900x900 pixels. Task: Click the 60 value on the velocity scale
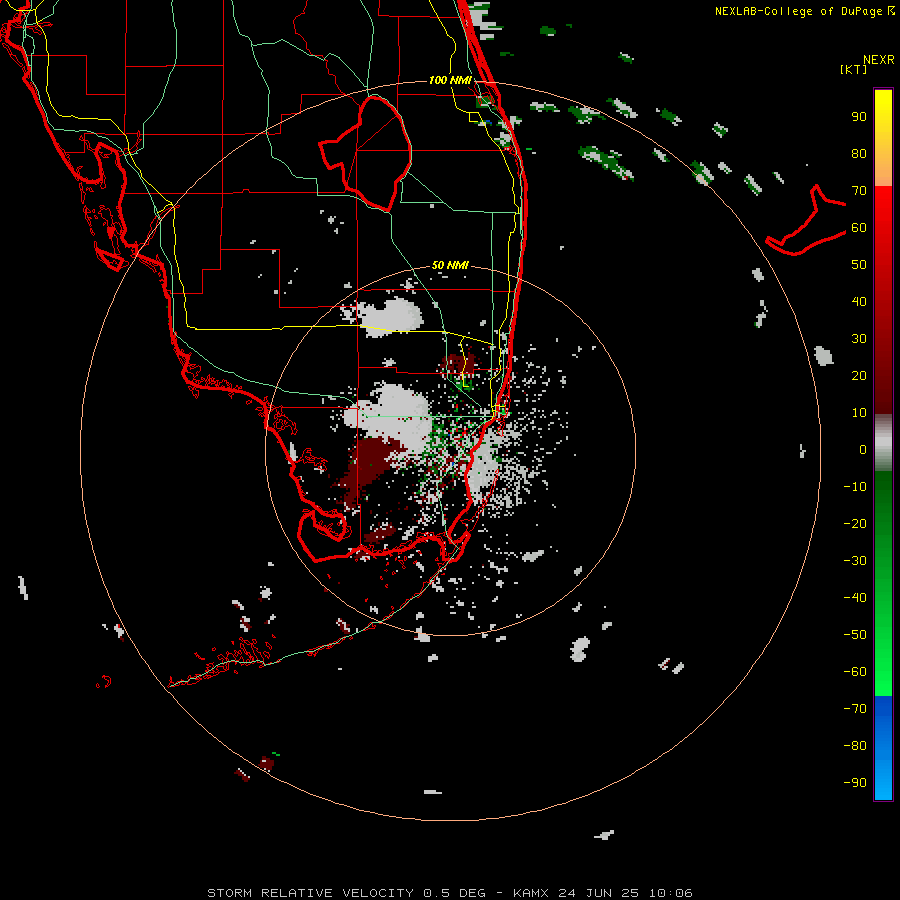coord(859,227)
